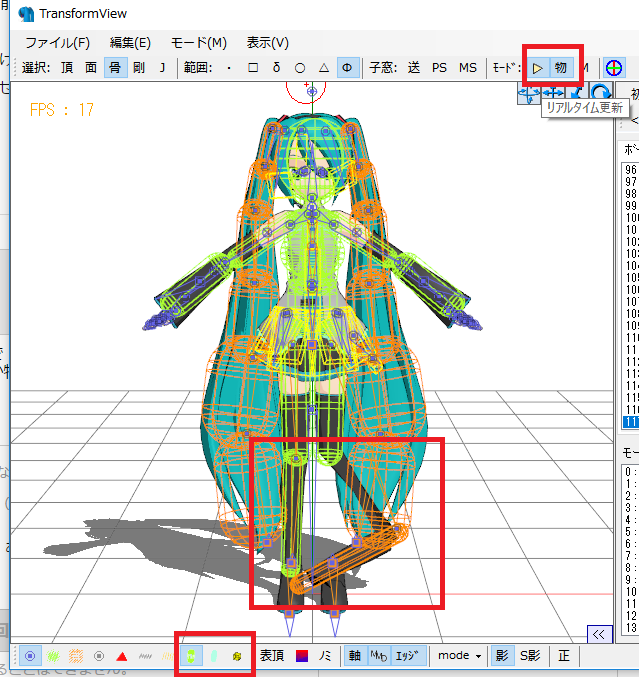Click the gray circle vertex display icon
The width and height of the screenshot is (639, 677).
[99, 656]
